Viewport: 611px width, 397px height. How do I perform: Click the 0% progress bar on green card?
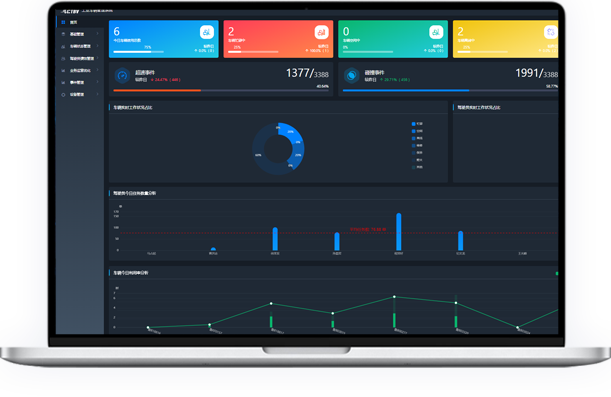tap(368, 51)
